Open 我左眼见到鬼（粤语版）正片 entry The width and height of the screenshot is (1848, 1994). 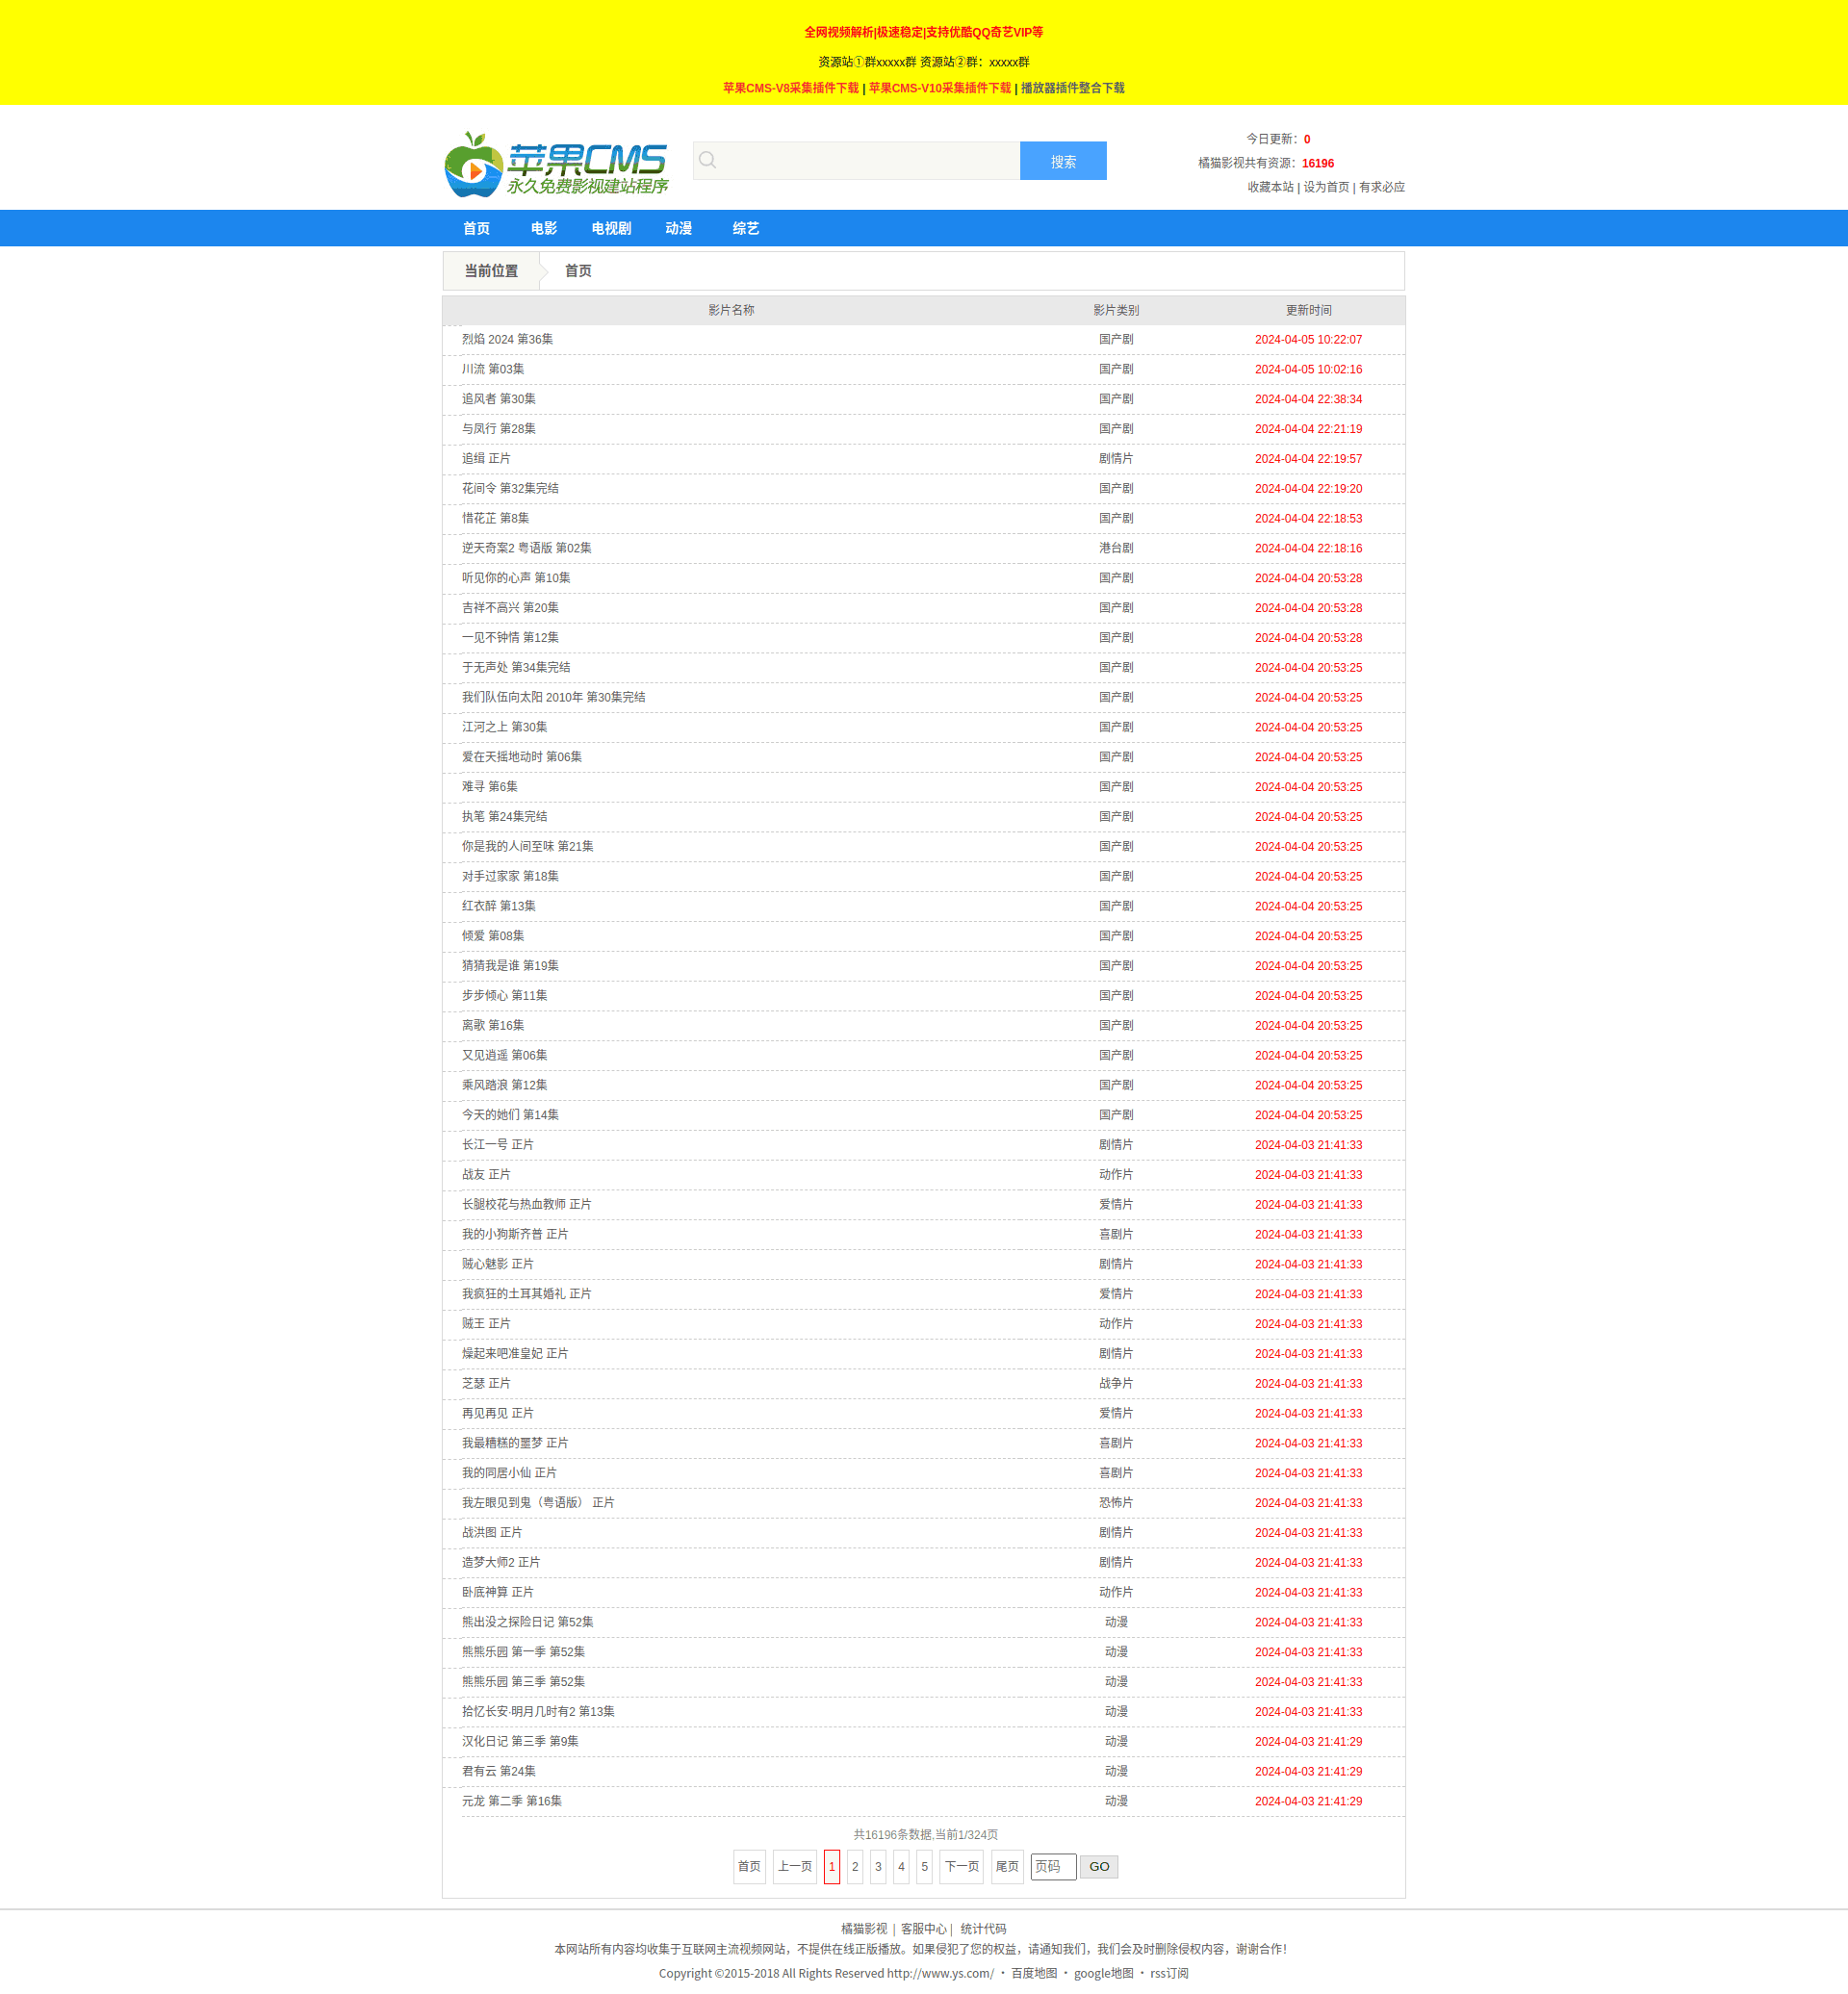click(x=538, y=1503)
